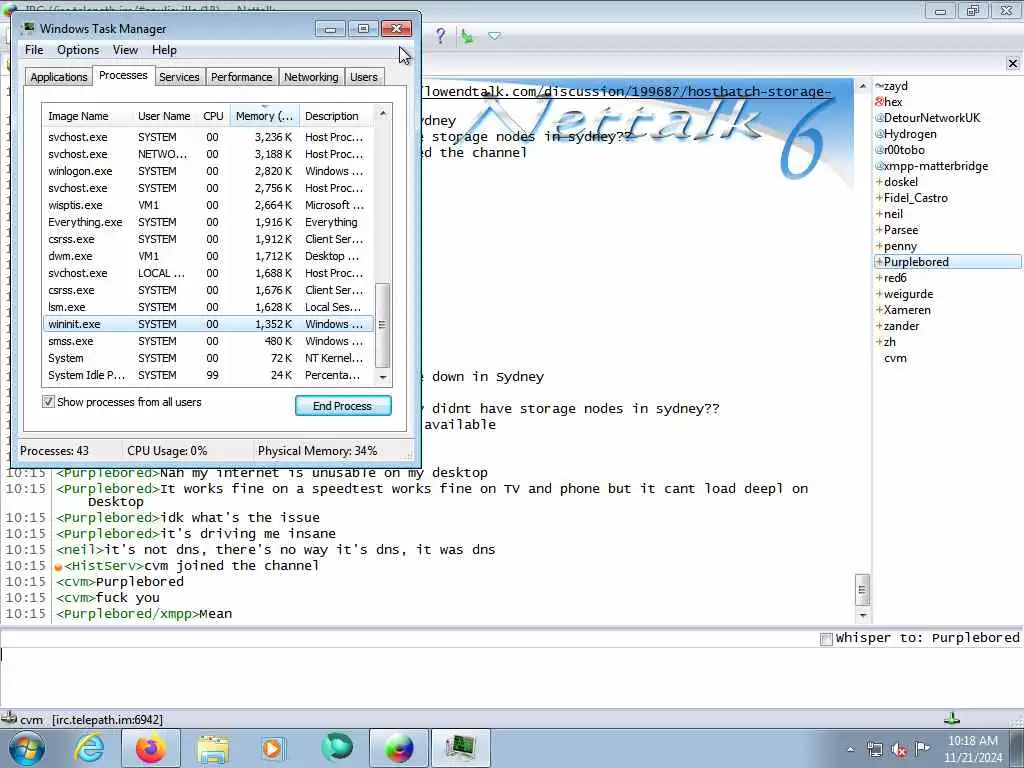Switch to Firefox on the taskbar
The image size is (1024, 768).
(x=150, y=748)
